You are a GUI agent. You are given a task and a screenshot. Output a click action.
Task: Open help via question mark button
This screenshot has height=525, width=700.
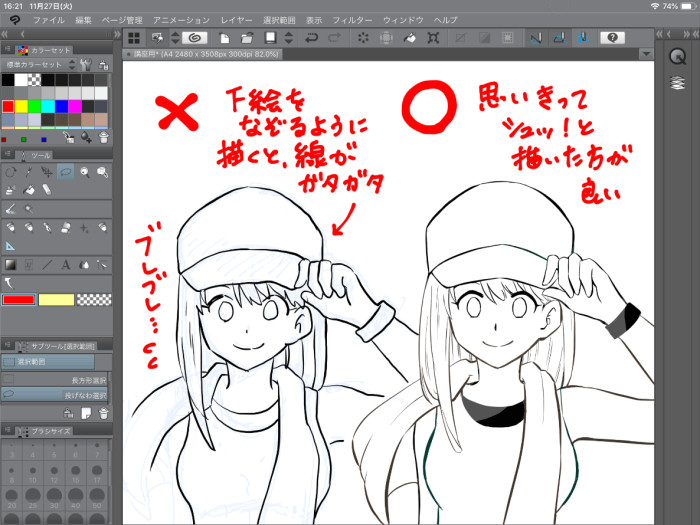click(612, 38)
